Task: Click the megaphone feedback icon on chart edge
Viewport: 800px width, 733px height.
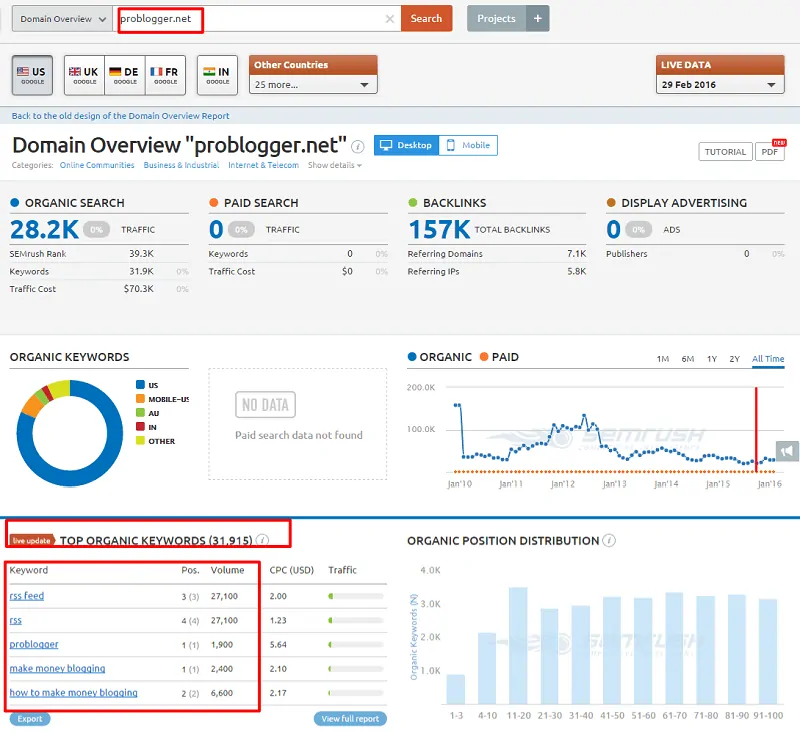Action: [x=787, y=451]
